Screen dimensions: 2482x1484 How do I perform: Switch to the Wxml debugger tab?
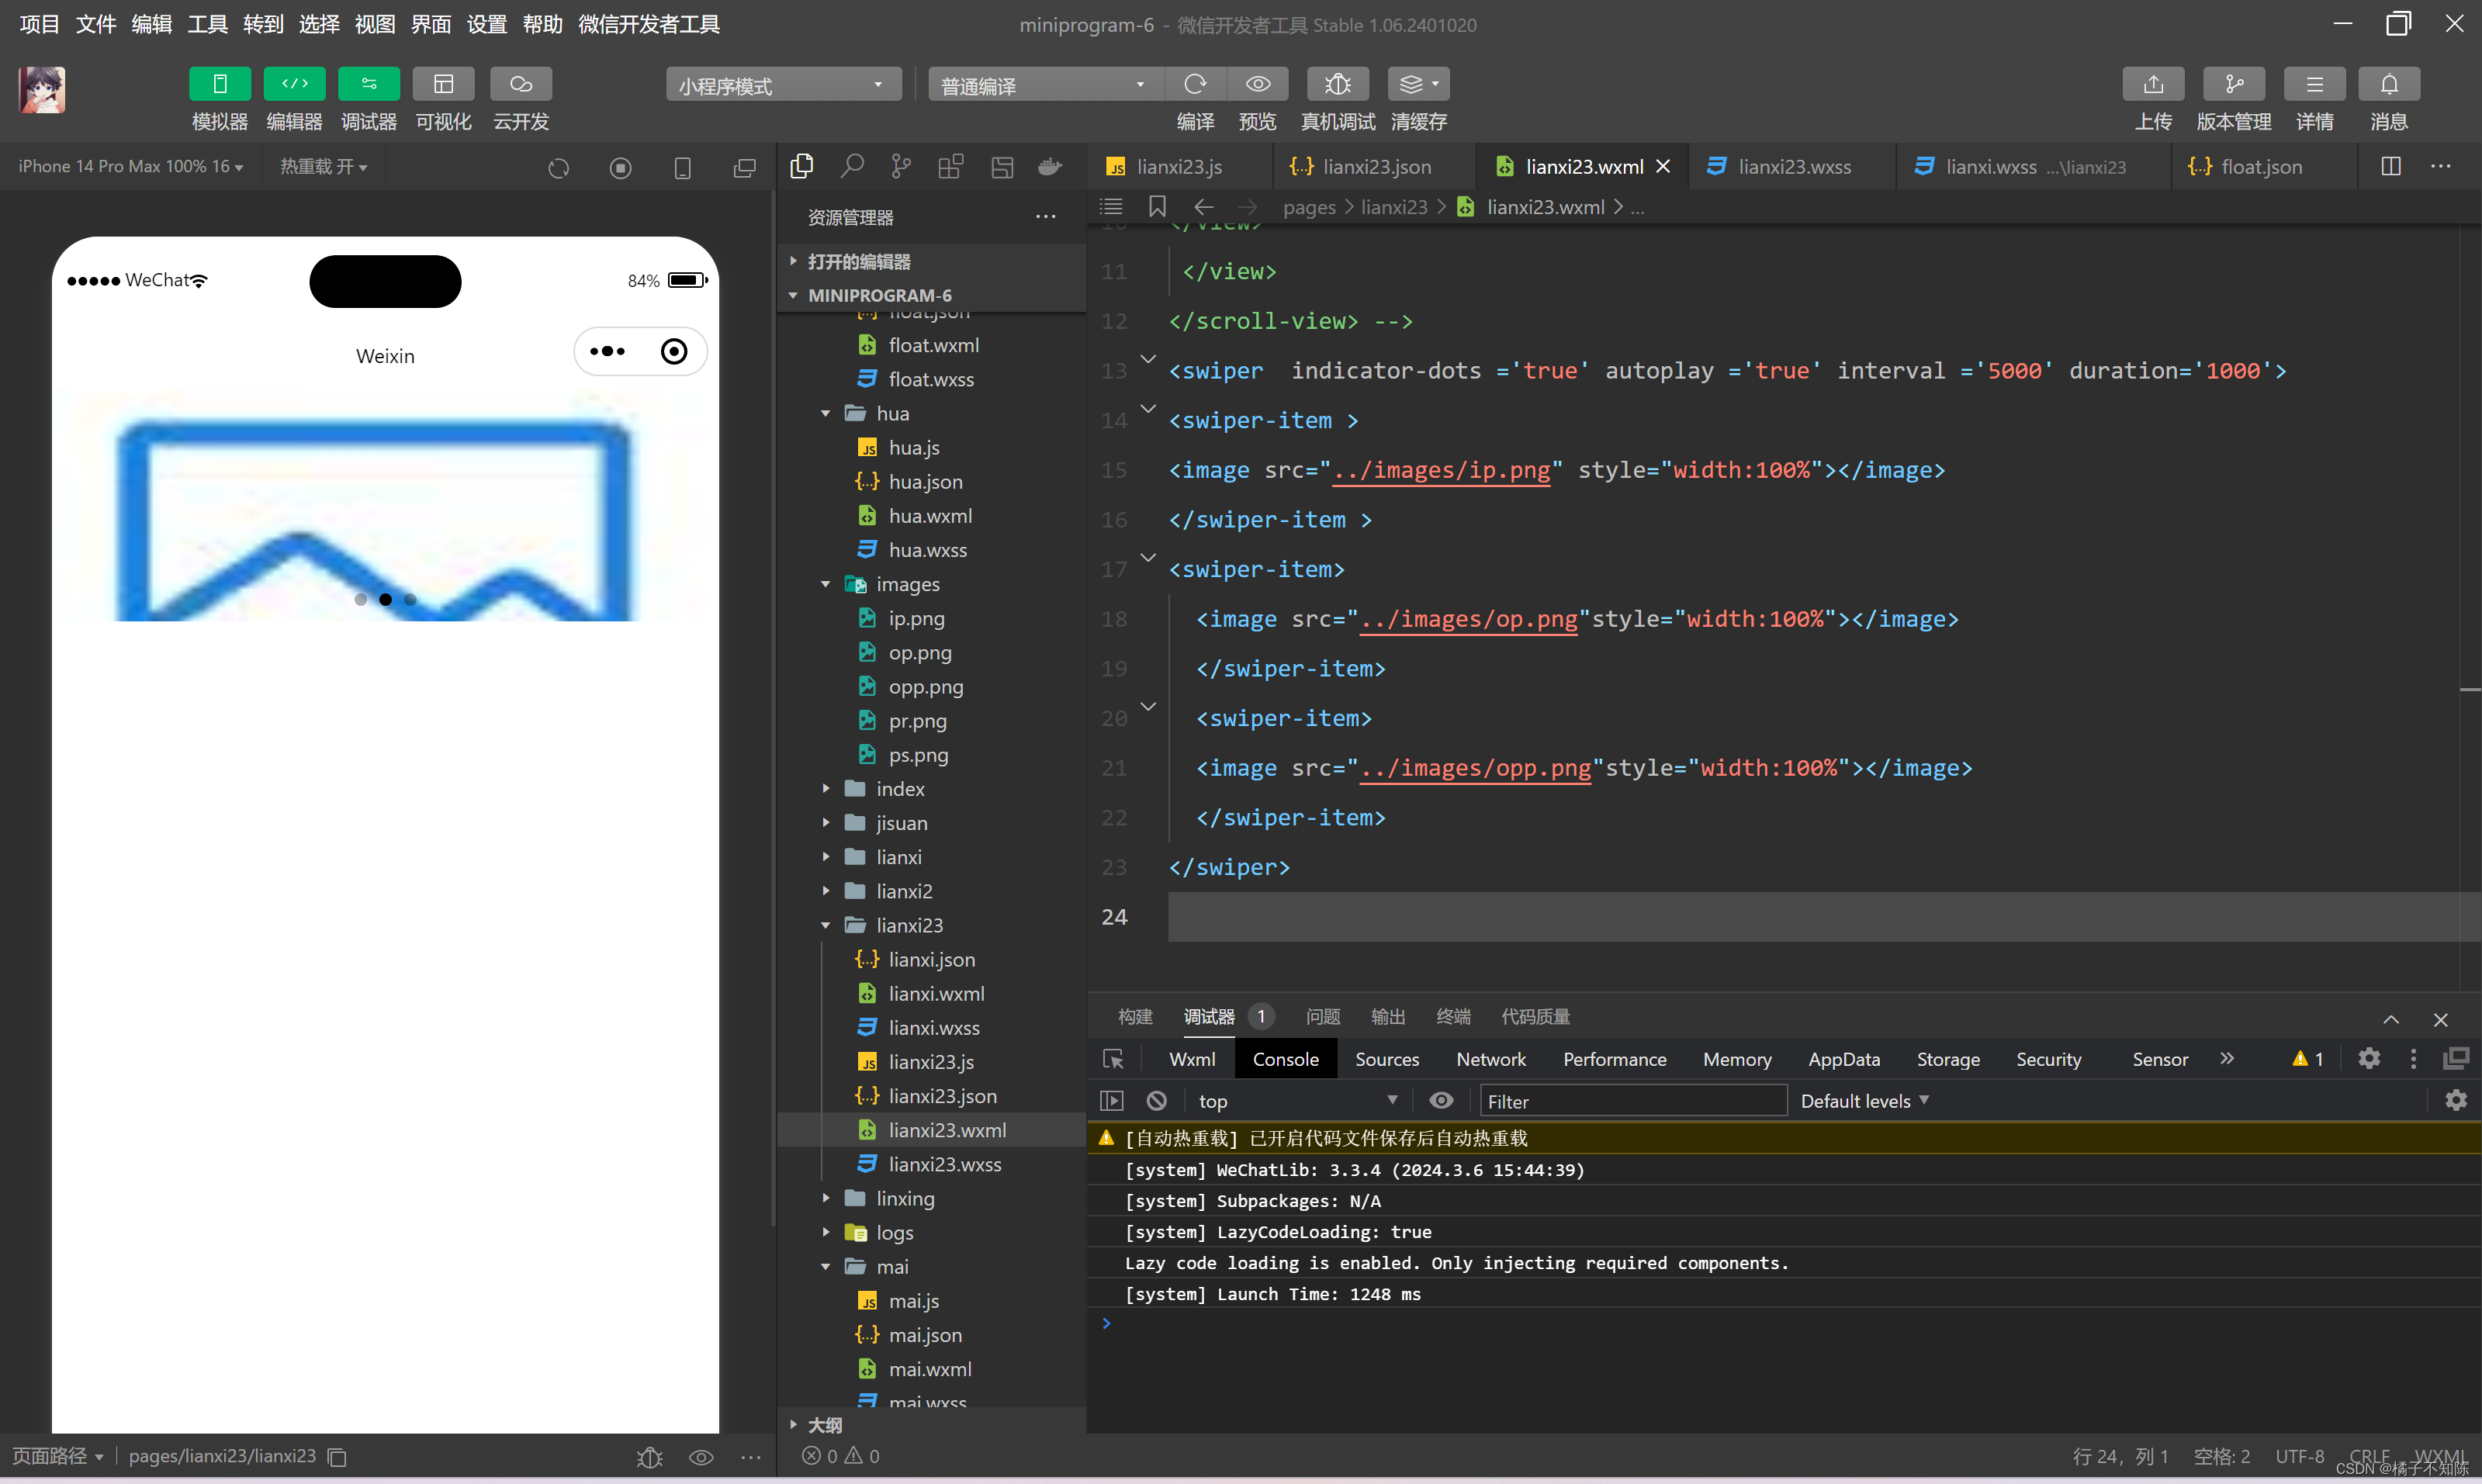pyautogui.click(x=1192, y=1059)
